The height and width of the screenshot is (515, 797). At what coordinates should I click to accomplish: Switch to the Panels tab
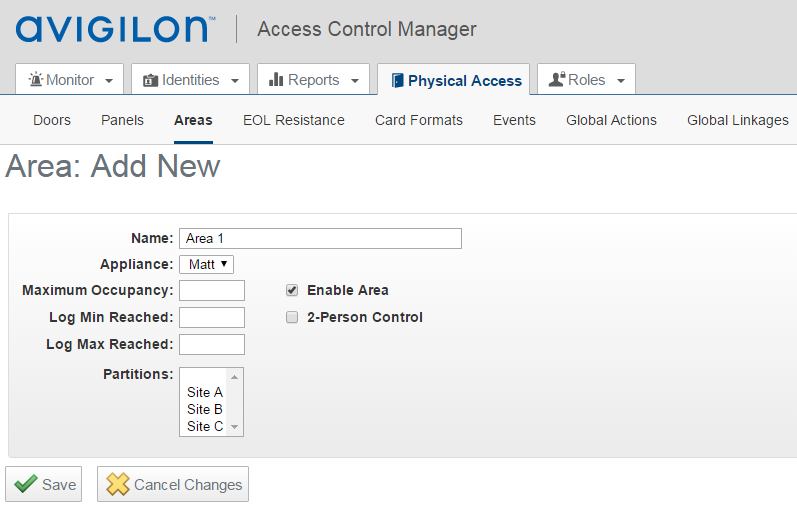[122, 120]
